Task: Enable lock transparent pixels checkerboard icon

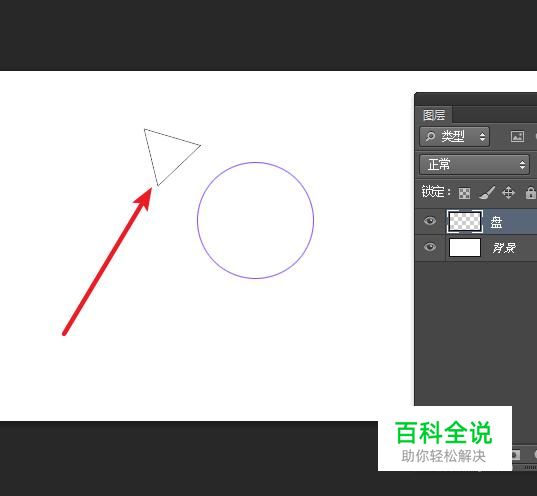Action: (x=464, y=193)
